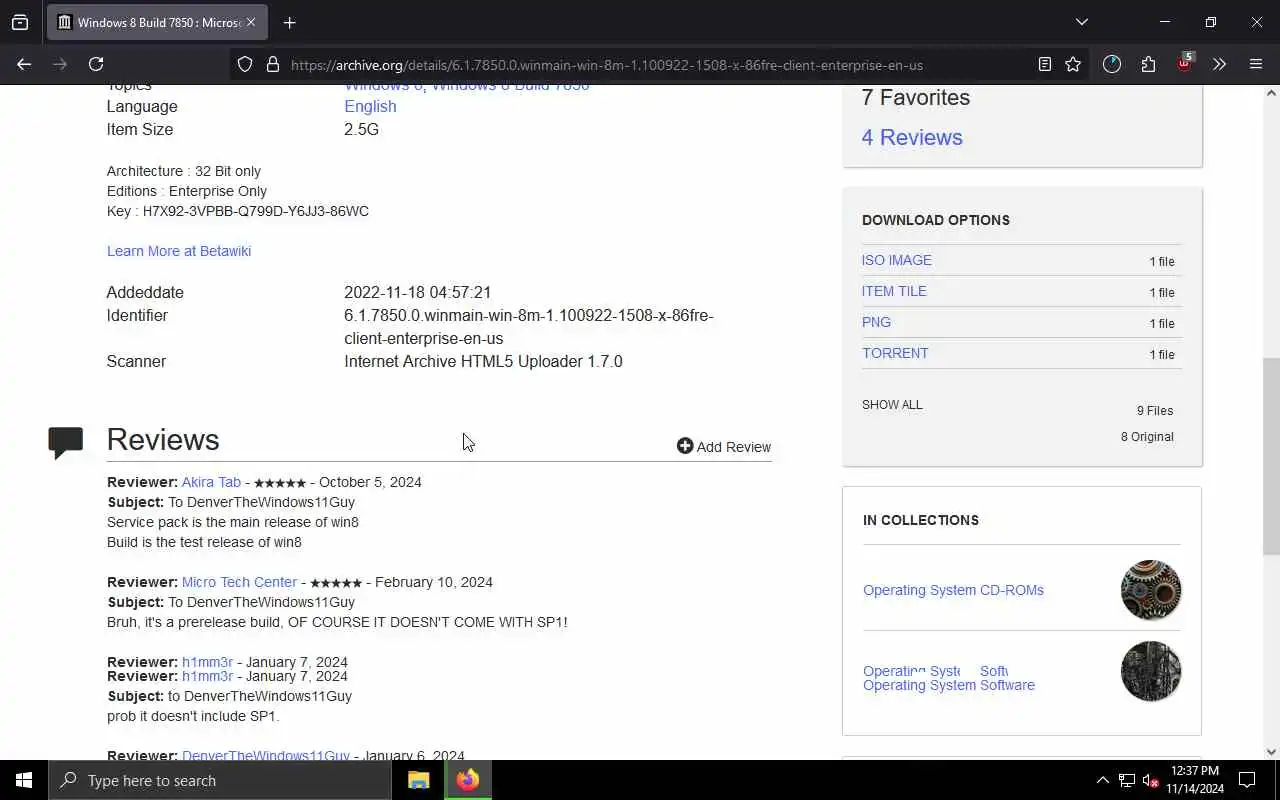Click the Add Review button
Image resolution: width=1280 pixels, height=800 pixels.
coord(724,447)
